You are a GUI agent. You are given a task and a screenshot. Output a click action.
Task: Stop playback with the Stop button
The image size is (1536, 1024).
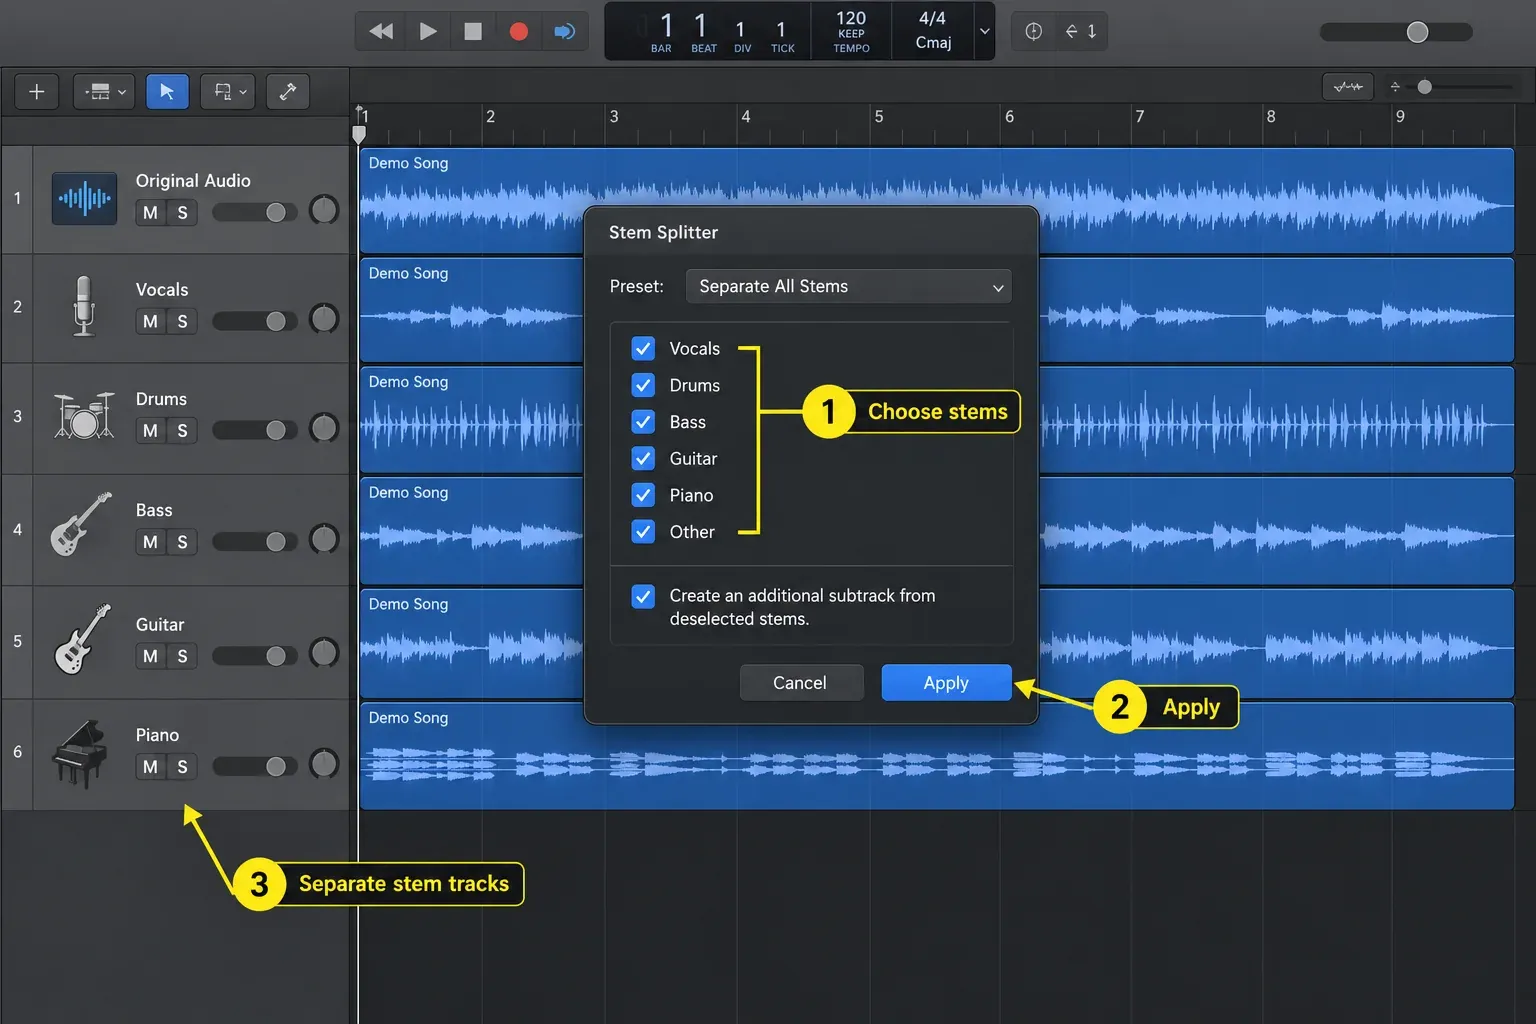click(473, 31)
